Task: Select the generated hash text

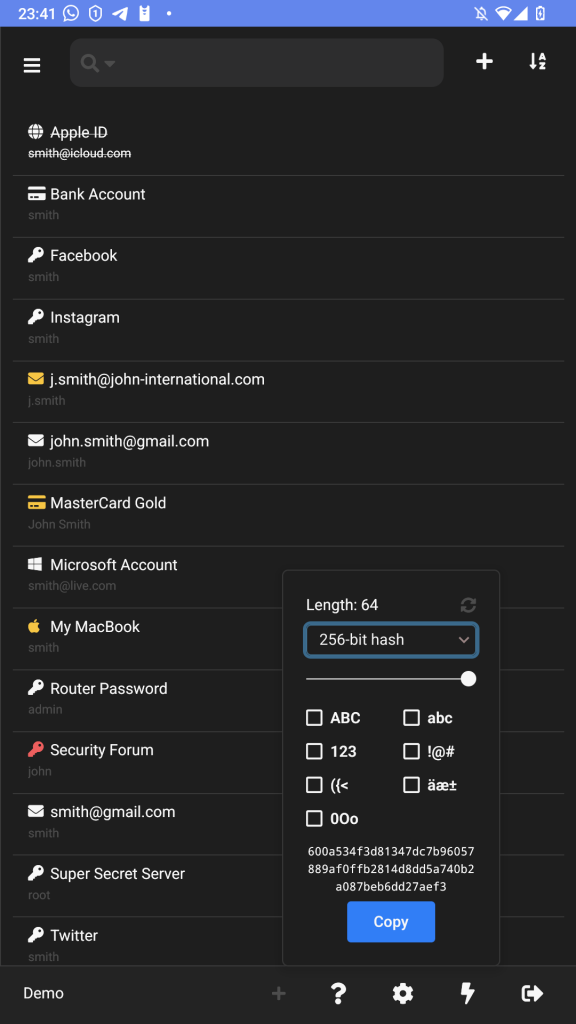Action: click(391, 869)
